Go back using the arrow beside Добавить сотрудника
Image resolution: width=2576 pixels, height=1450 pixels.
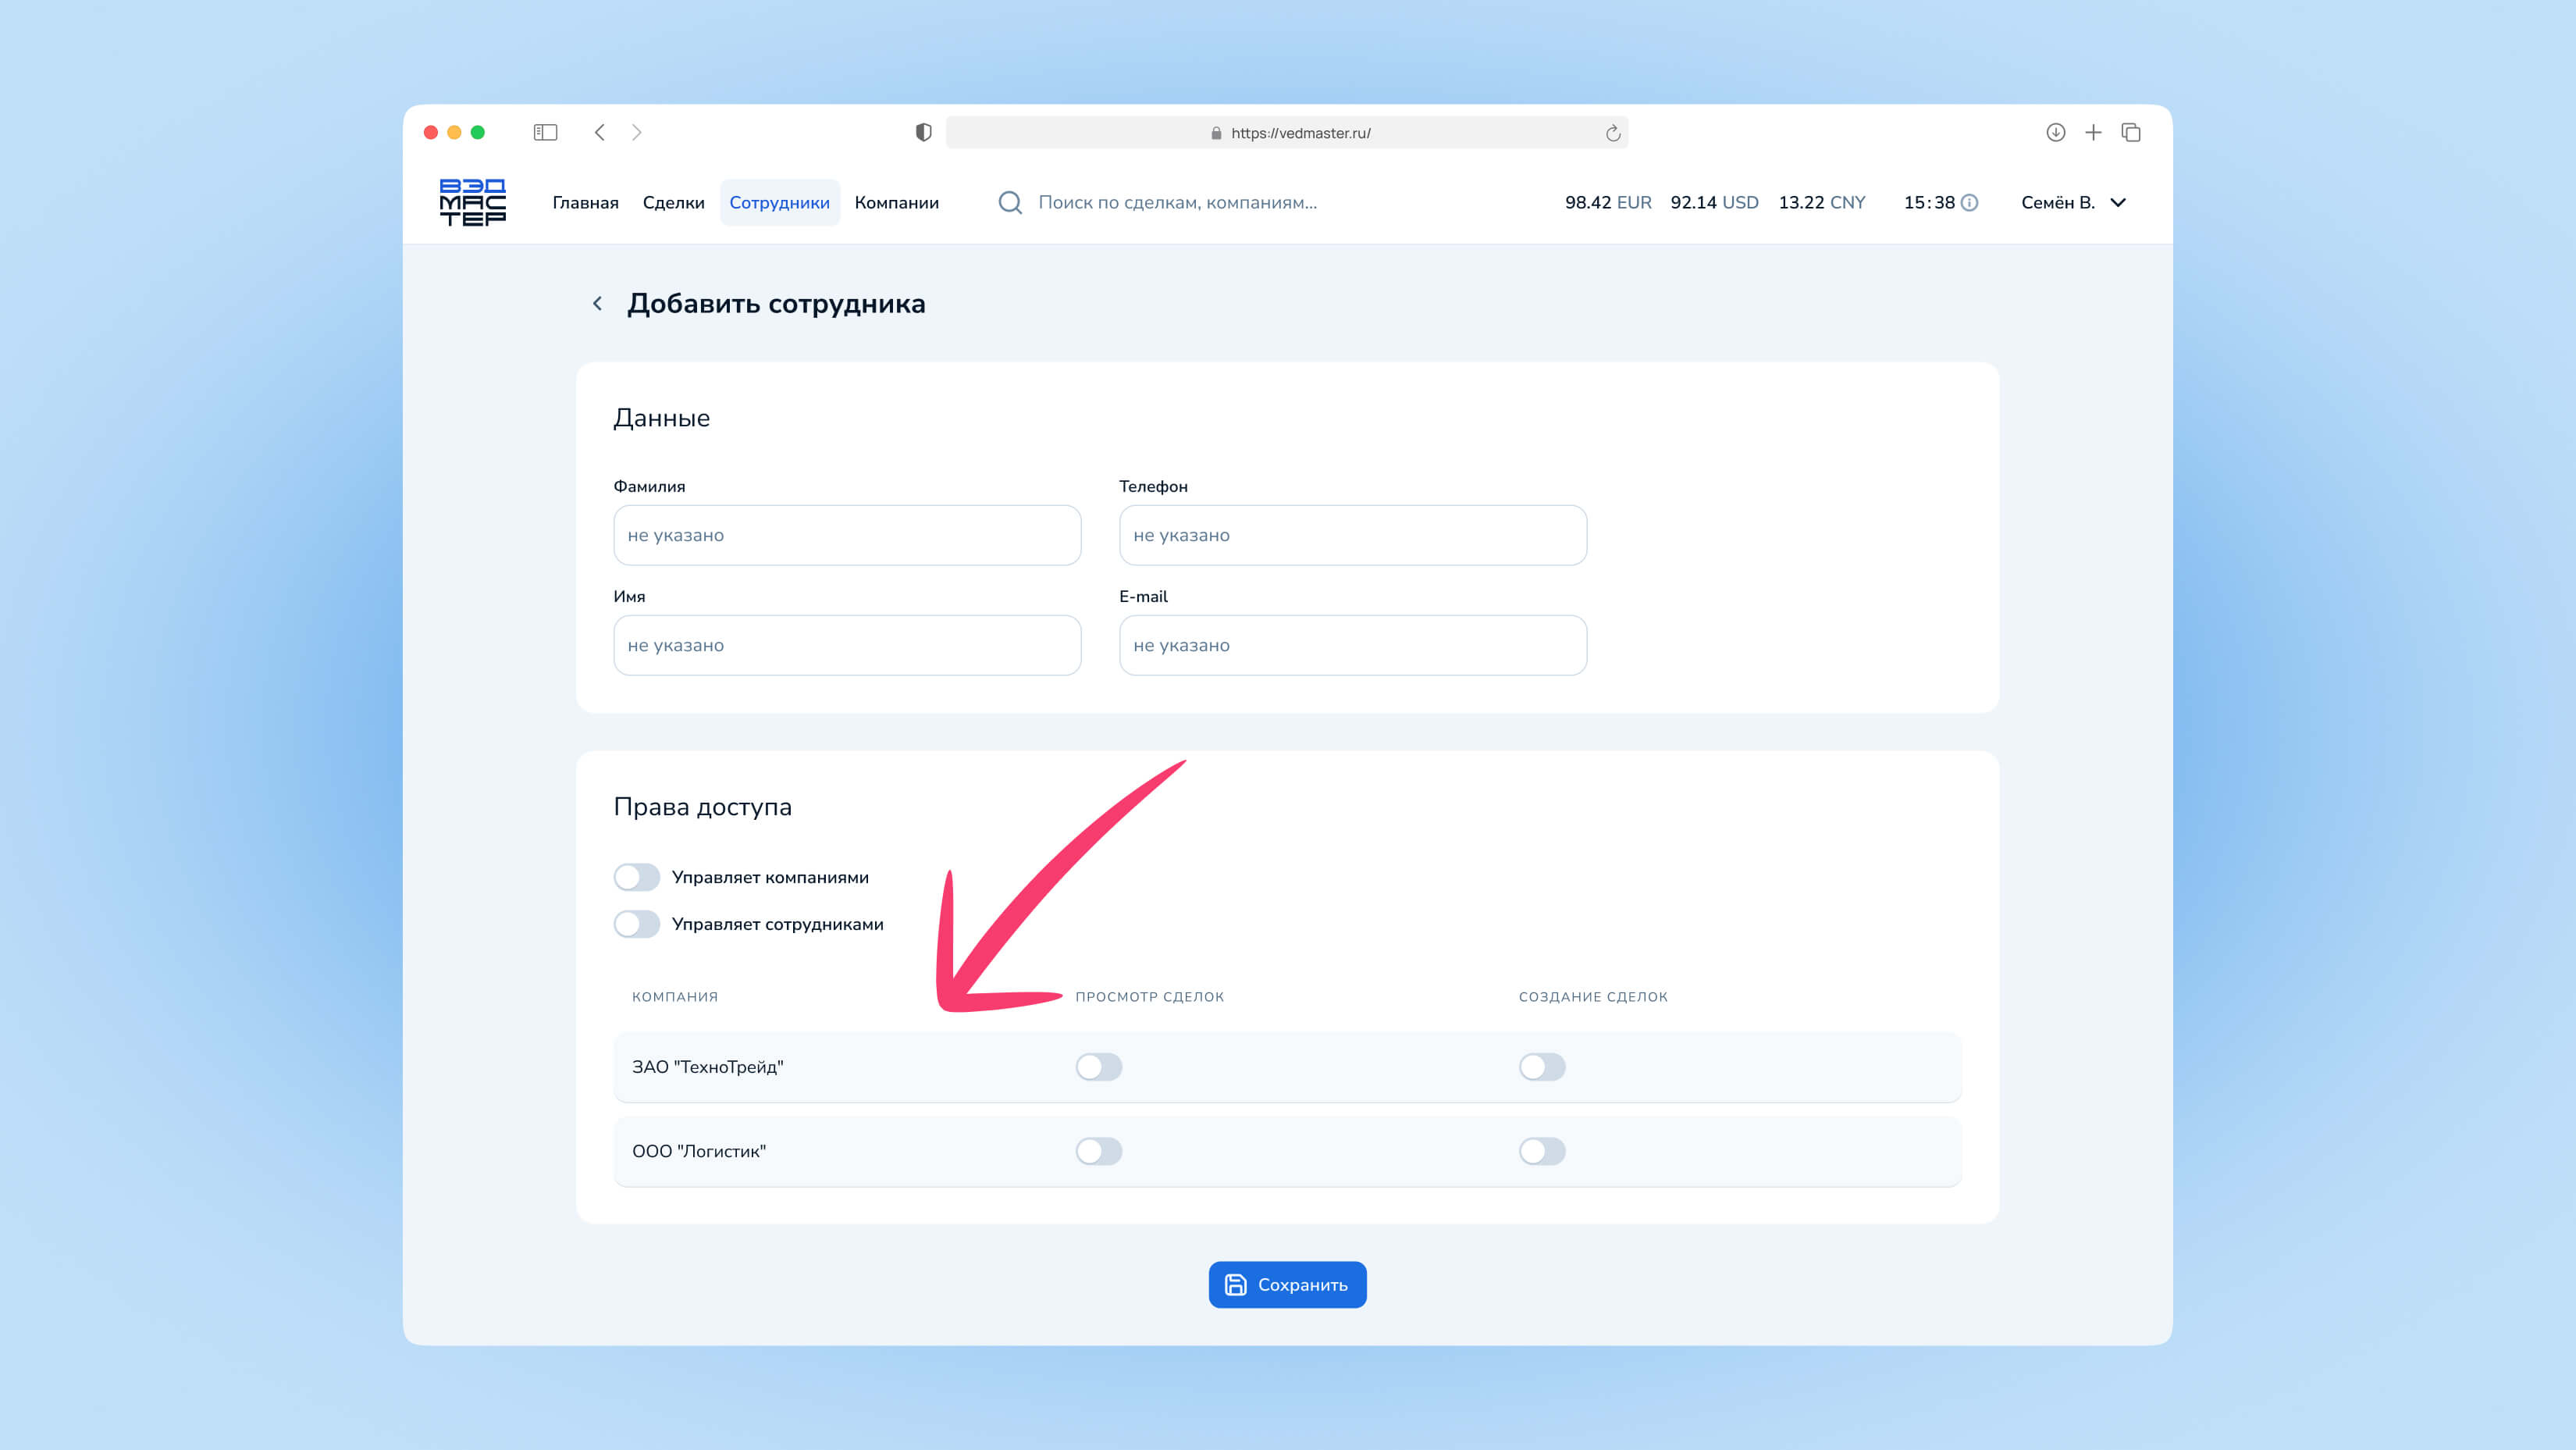(x=597, y=303)
